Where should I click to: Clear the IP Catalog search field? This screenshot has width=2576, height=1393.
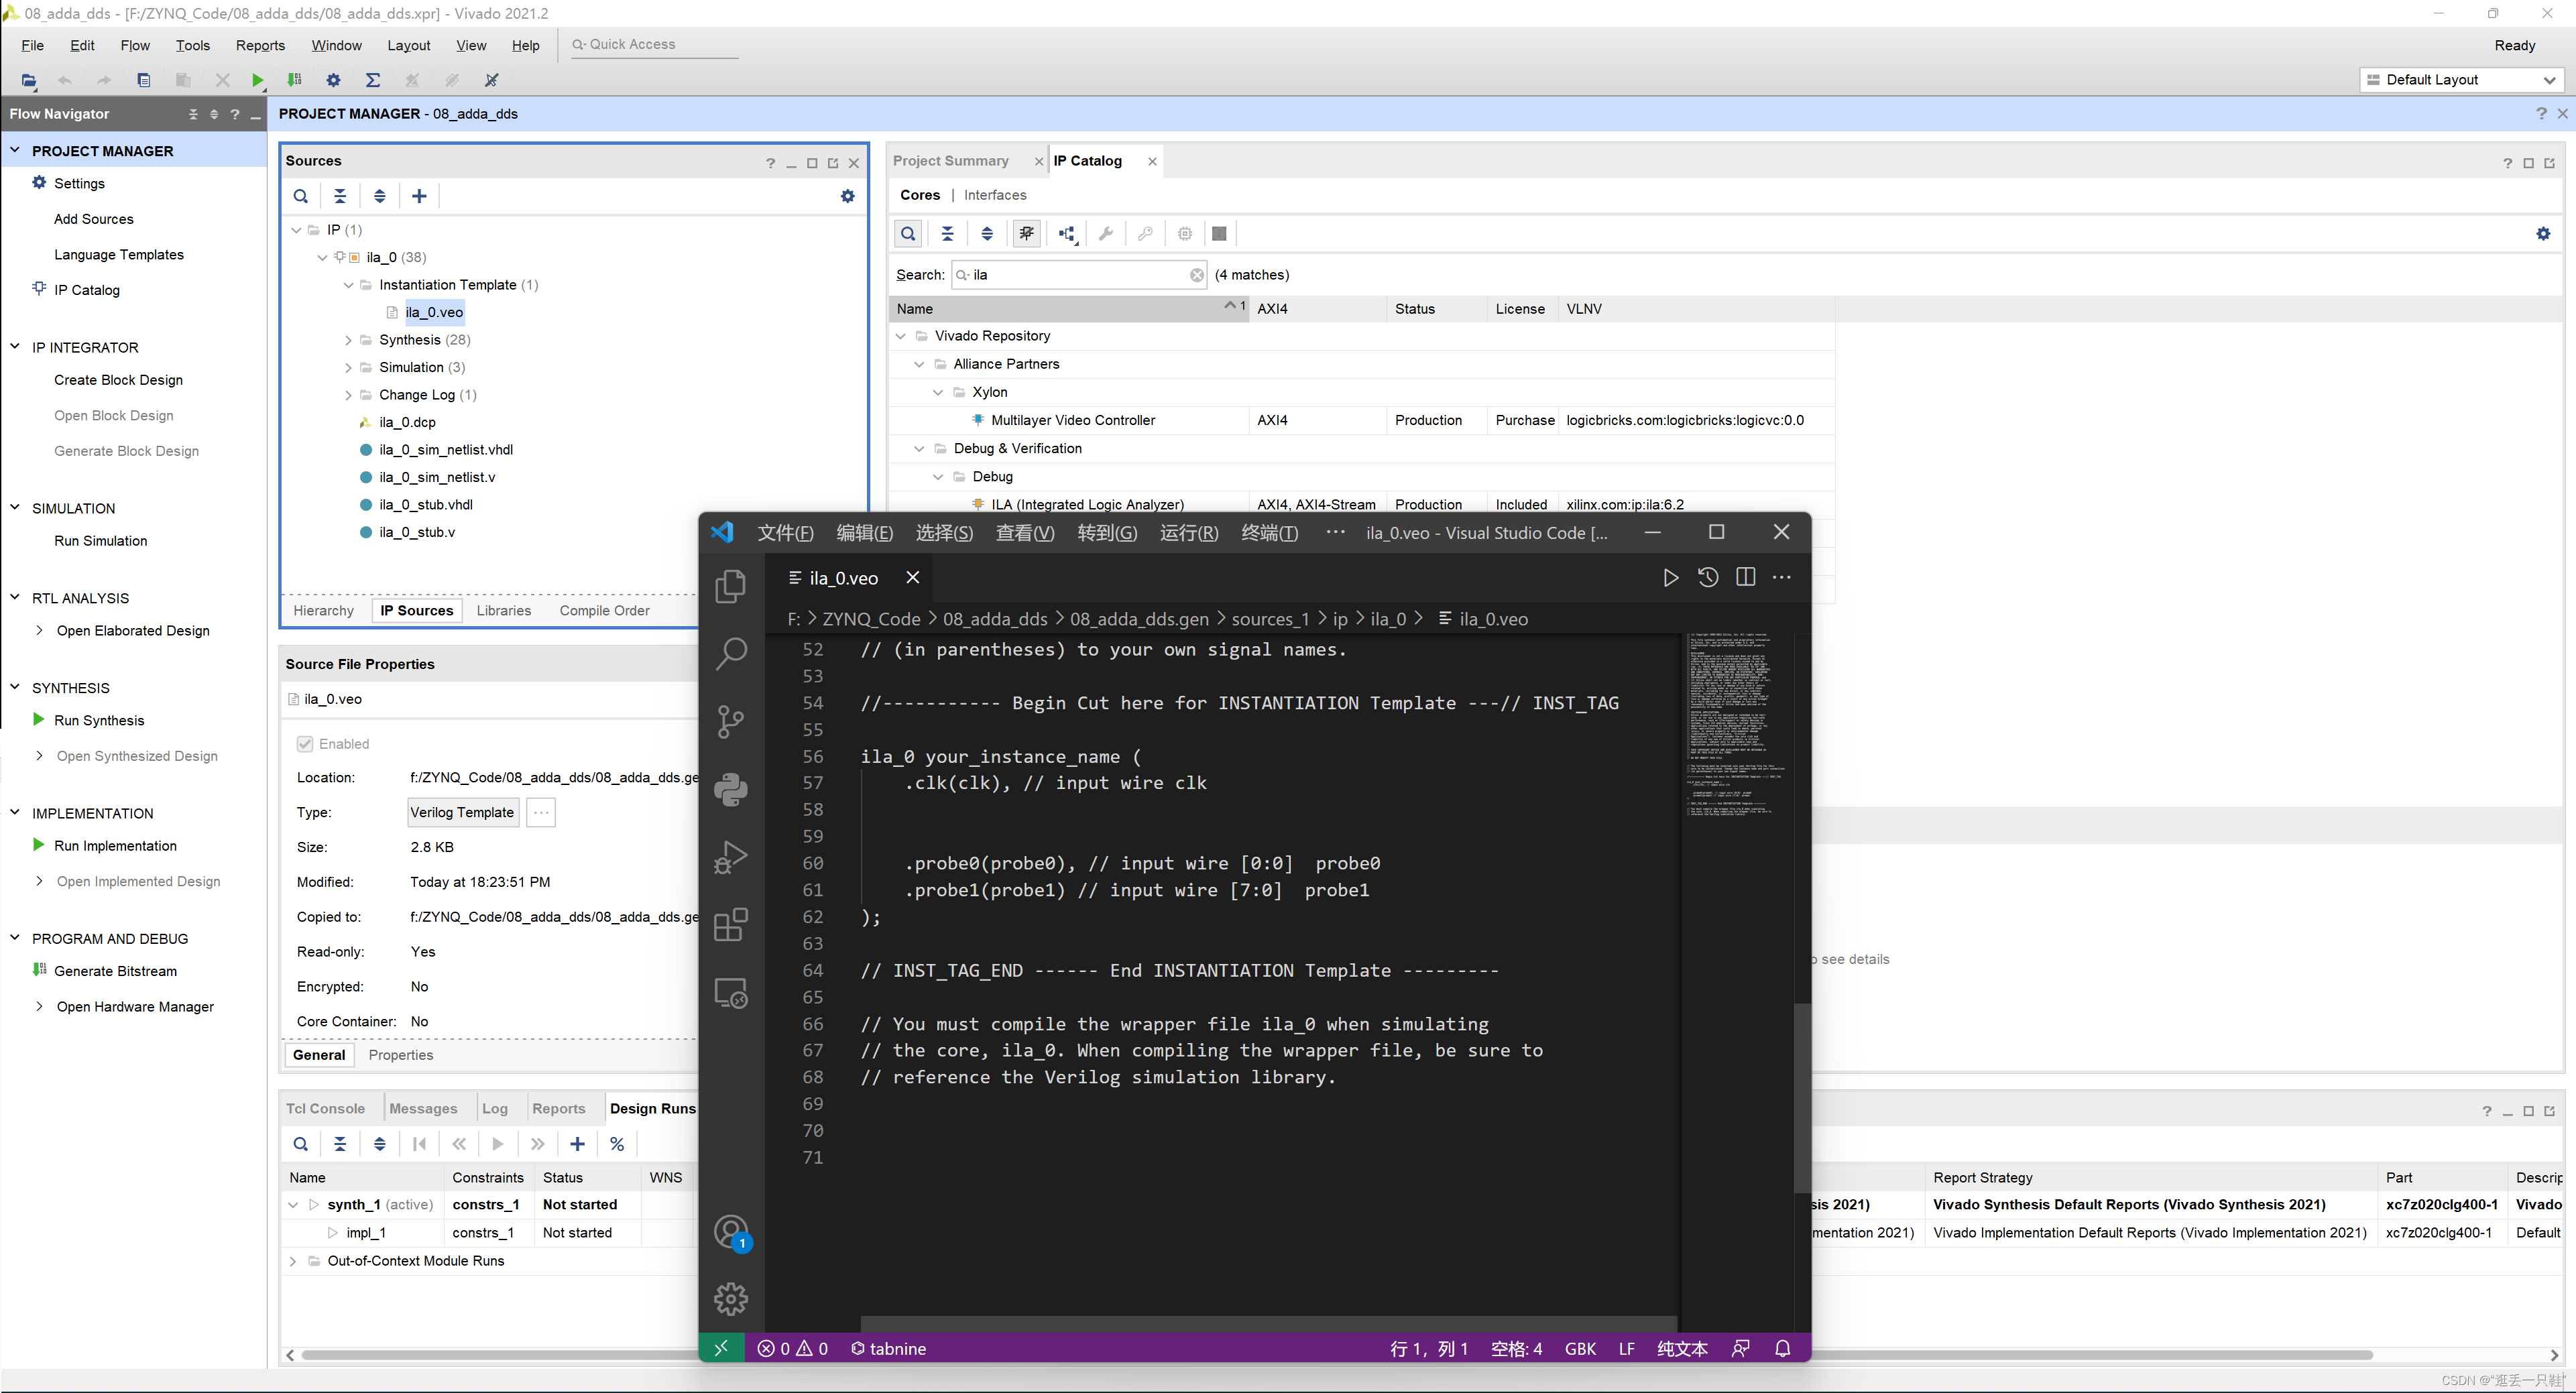1197,275
